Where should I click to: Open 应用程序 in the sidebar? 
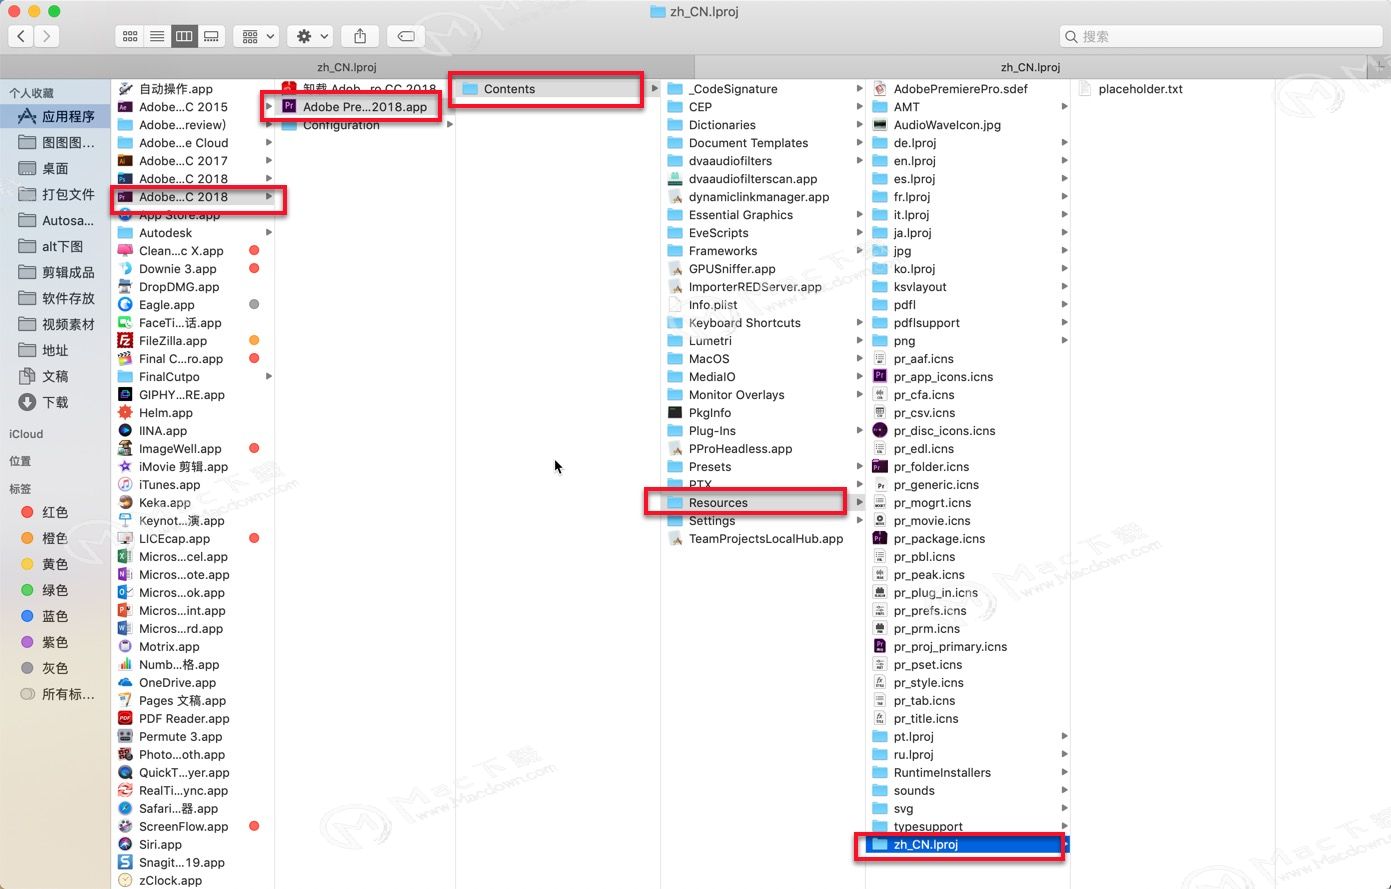55,116
